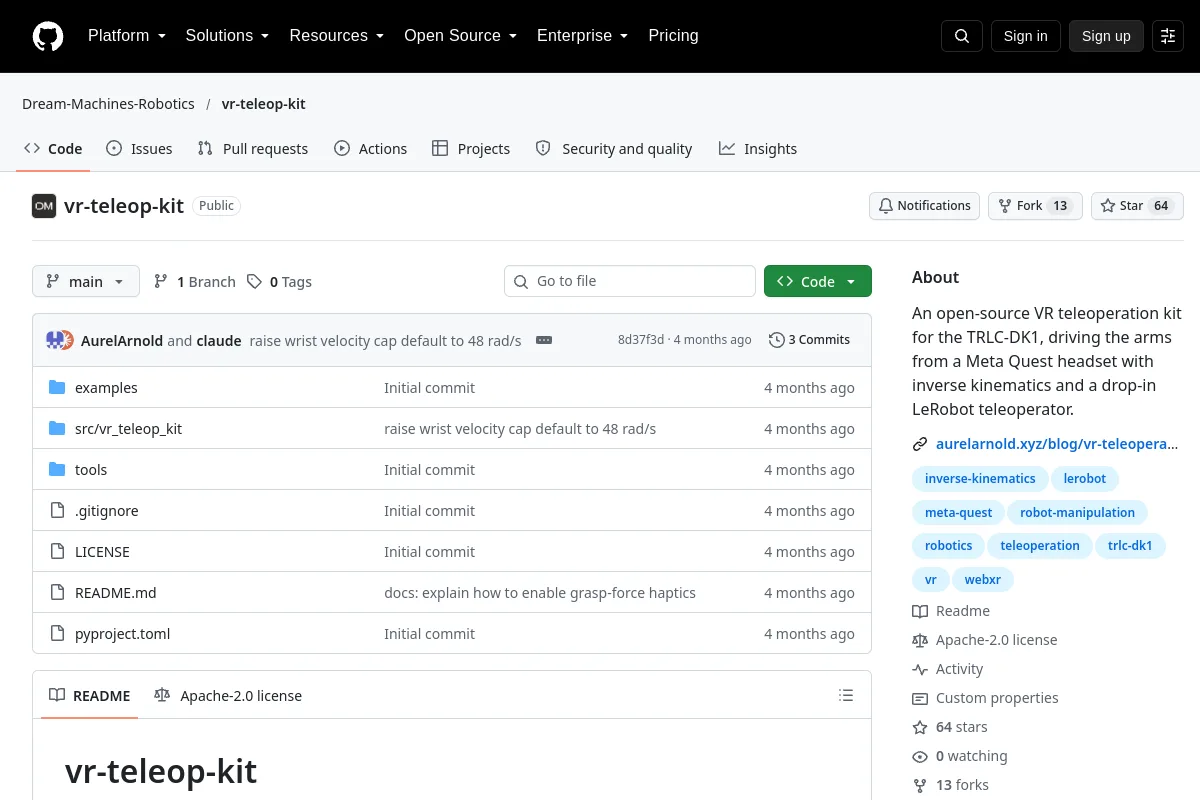Switch to the Code tab
This screenshot has height=800, width=1200.
coord(53,148)
